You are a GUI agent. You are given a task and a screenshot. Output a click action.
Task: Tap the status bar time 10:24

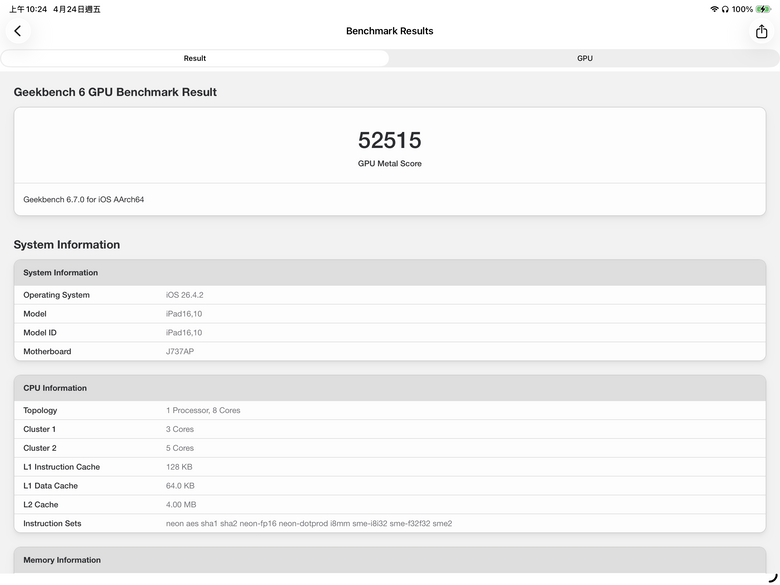28,9
